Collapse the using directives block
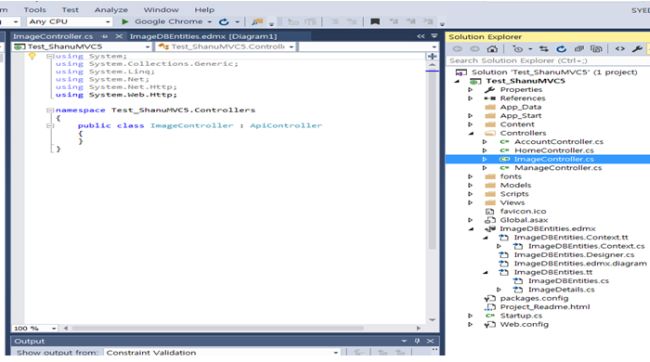 (50, 56)
